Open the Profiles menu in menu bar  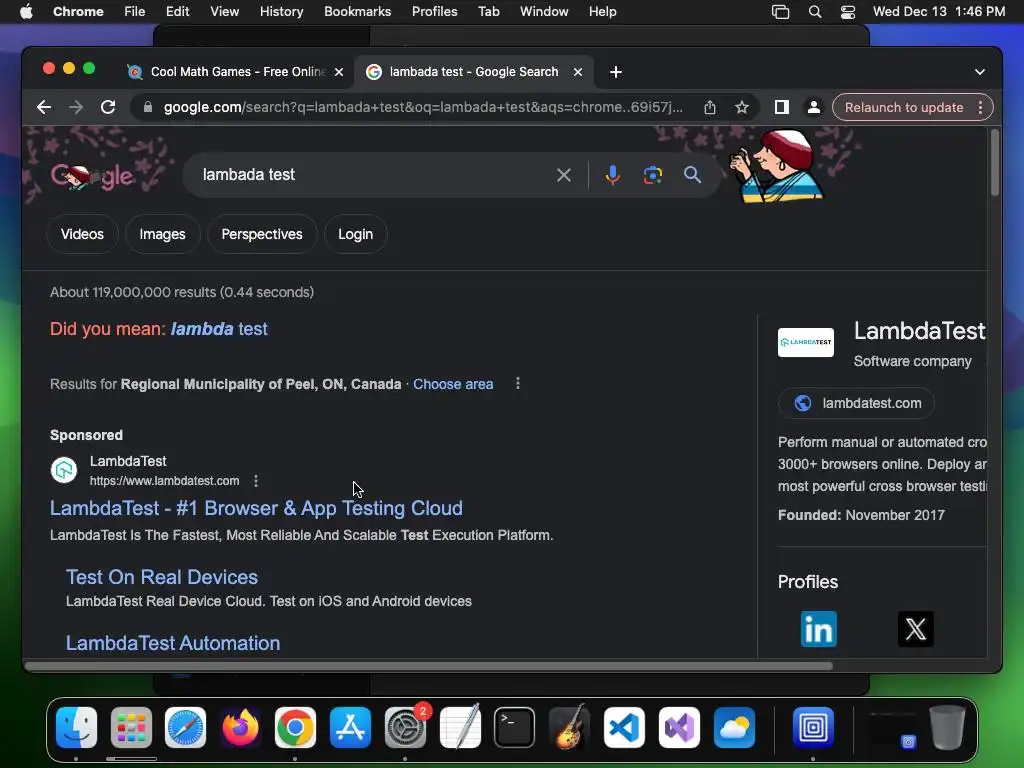click(x=434, y=12)
